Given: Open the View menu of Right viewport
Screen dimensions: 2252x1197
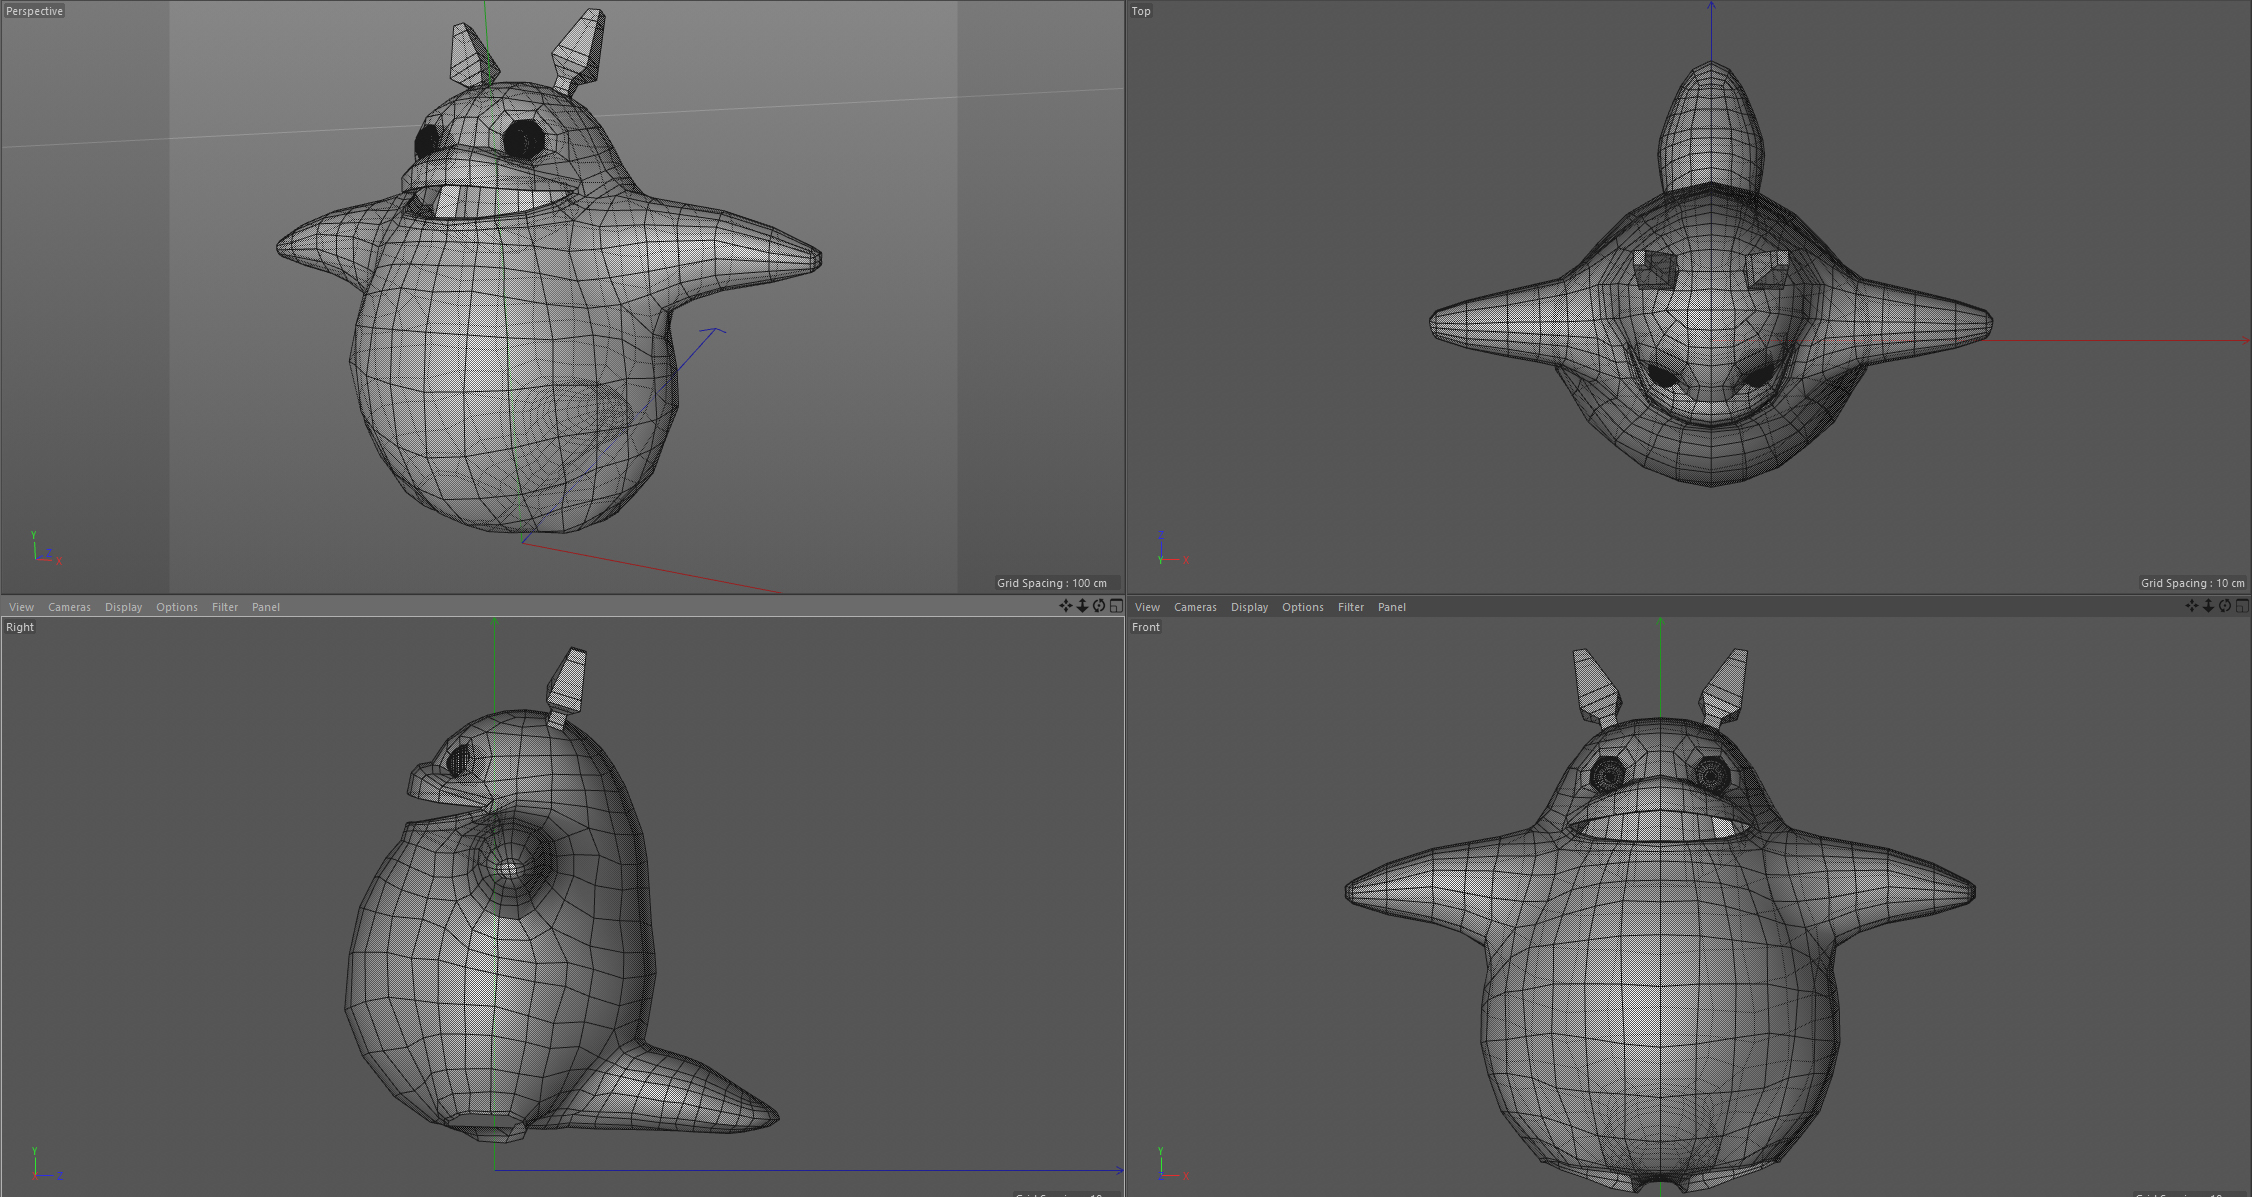Looking at the screenshot, I should (x=21, y=607).
